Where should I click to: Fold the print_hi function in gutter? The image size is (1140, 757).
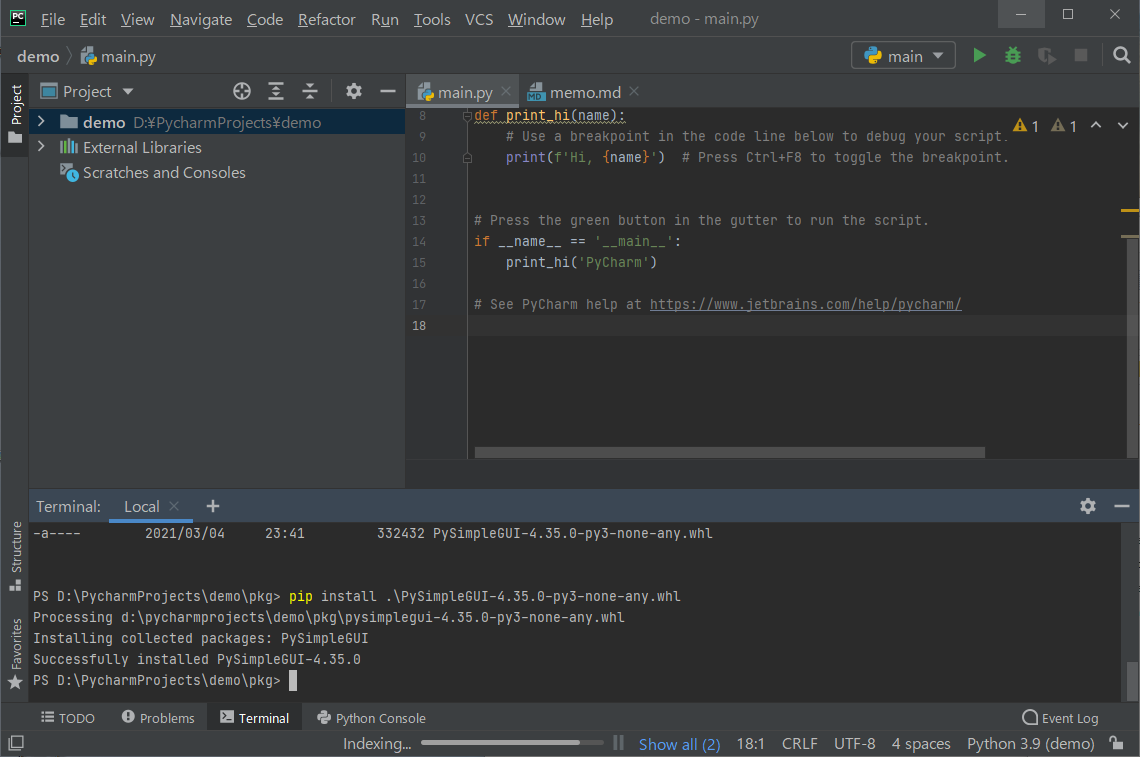coord(467,116)
